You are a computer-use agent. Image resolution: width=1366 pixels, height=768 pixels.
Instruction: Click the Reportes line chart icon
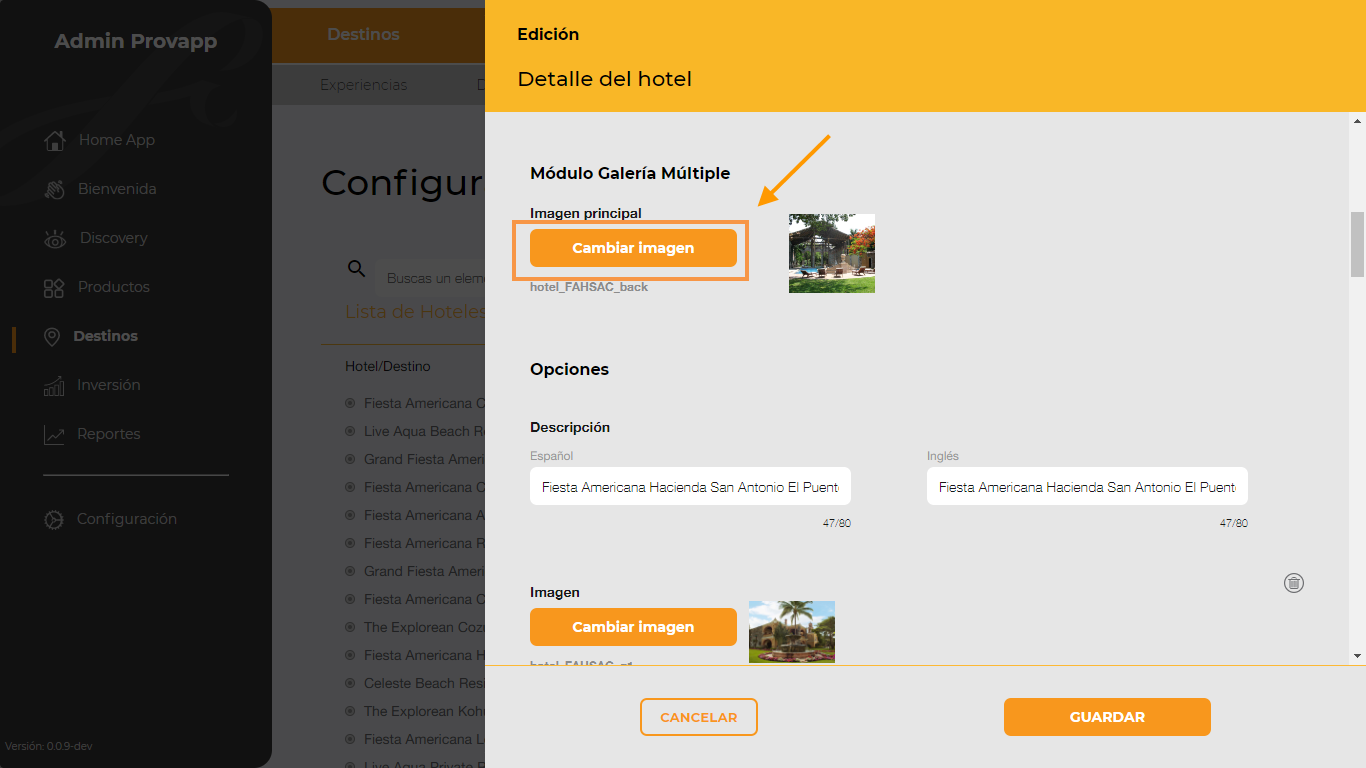coord(54,435)
